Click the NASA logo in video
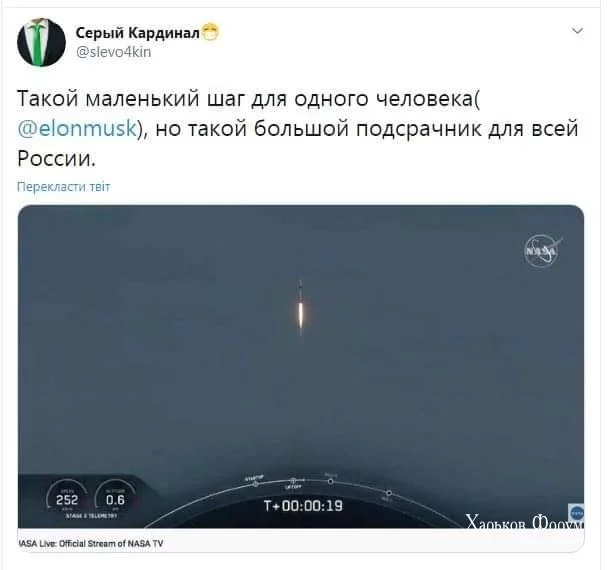607x570 pixels. pos(542,251)
